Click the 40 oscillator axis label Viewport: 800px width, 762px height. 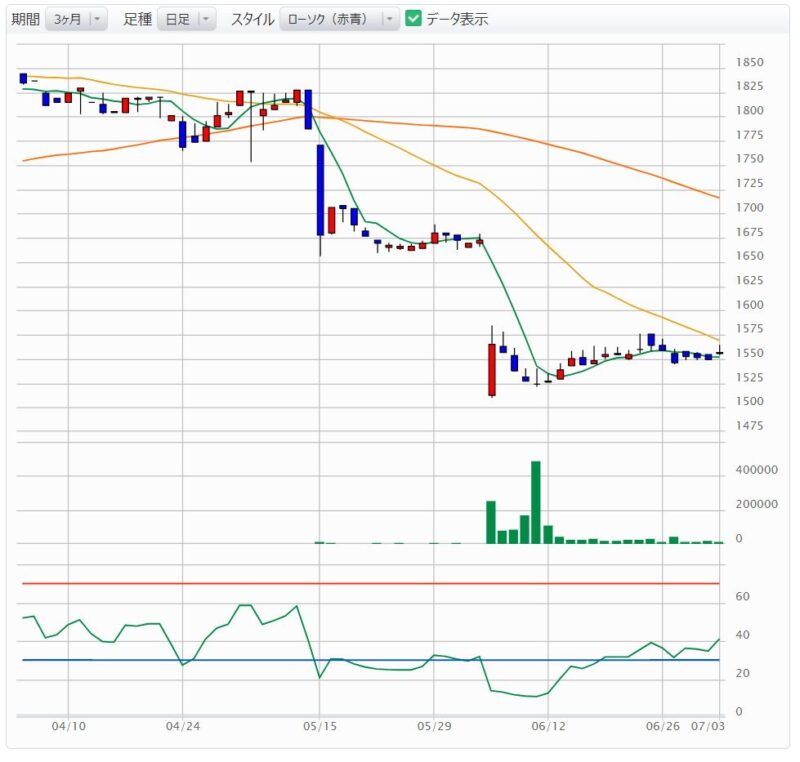tap(742, 635)
